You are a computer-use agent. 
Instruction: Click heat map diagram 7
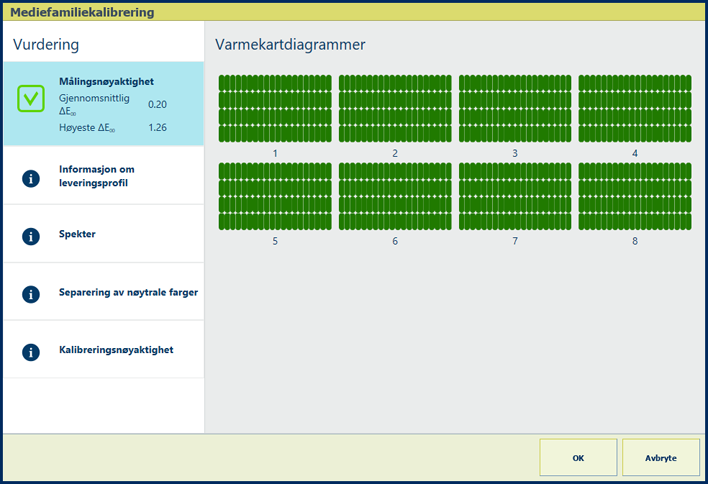point(515,196)
